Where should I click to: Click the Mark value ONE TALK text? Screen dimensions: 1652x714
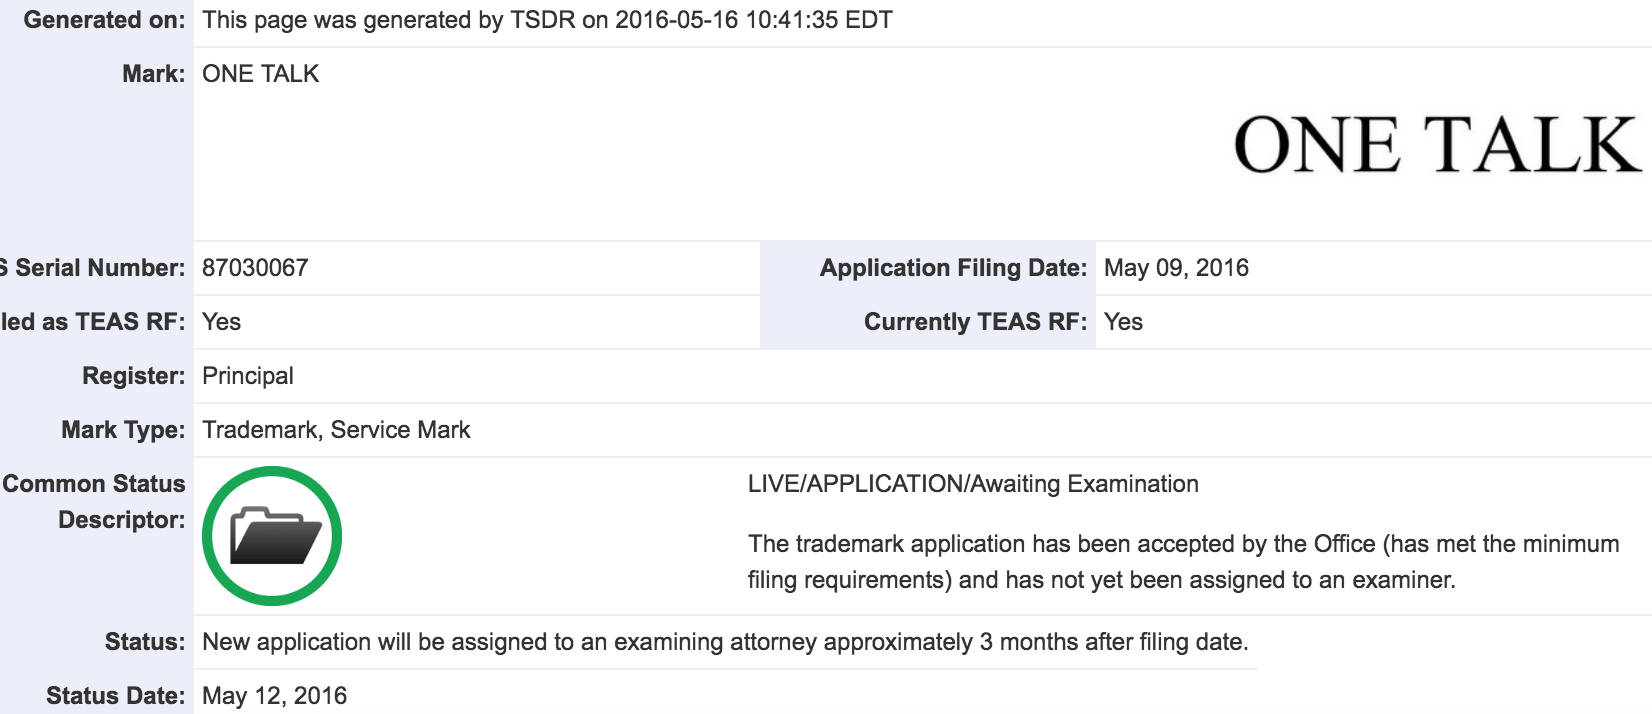[260, 74]
